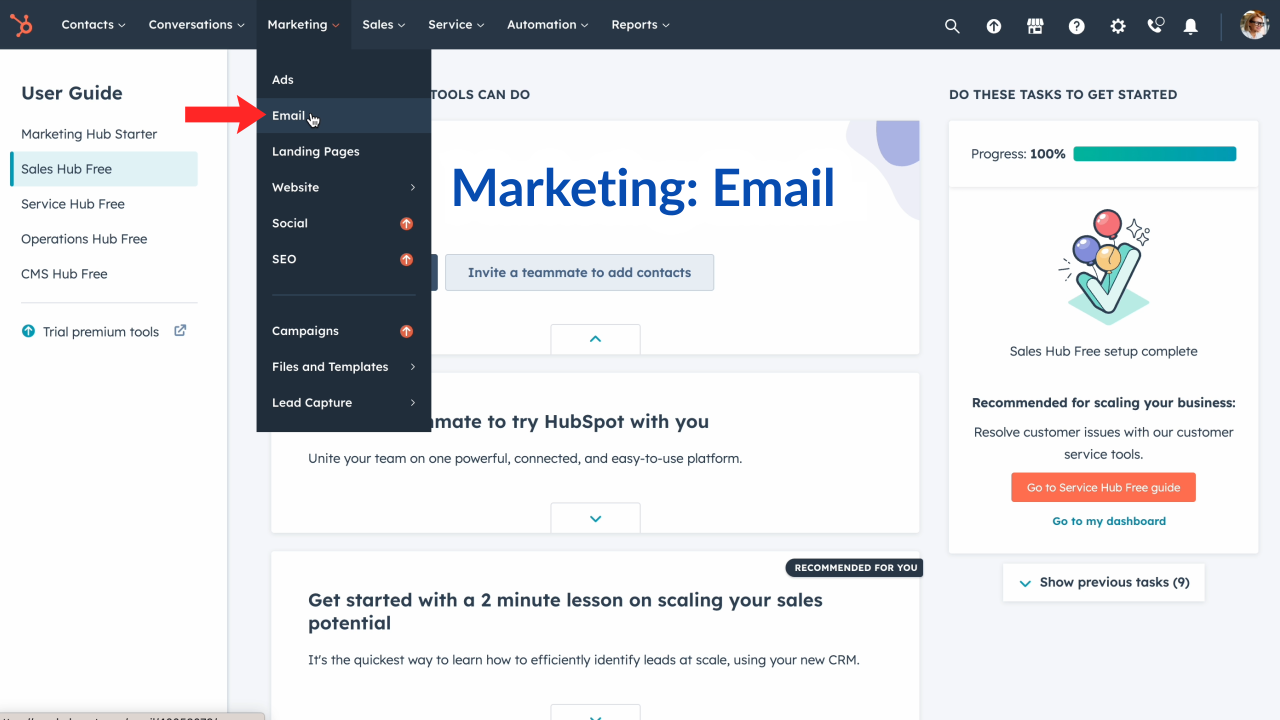Click the RECOMMENDED FOR YOU badge
Image resolution: width=1280 pixels, height=720 pixels.
point(855,568)
